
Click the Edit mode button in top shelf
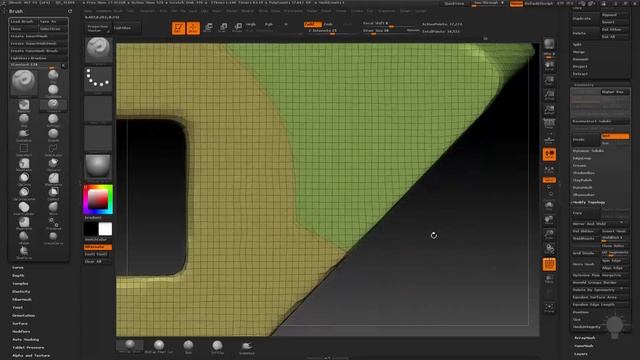[x=178, y=28]
